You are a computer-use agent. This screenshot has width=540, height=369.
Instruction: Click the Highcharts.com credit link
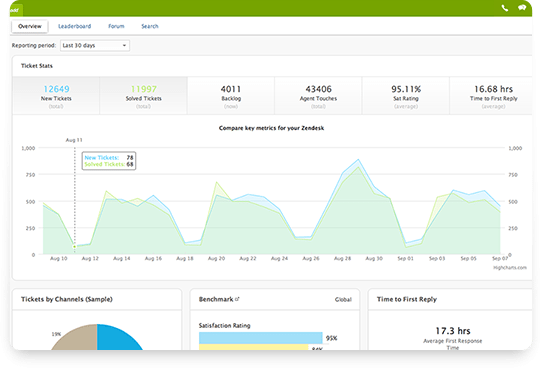point(510,268)
